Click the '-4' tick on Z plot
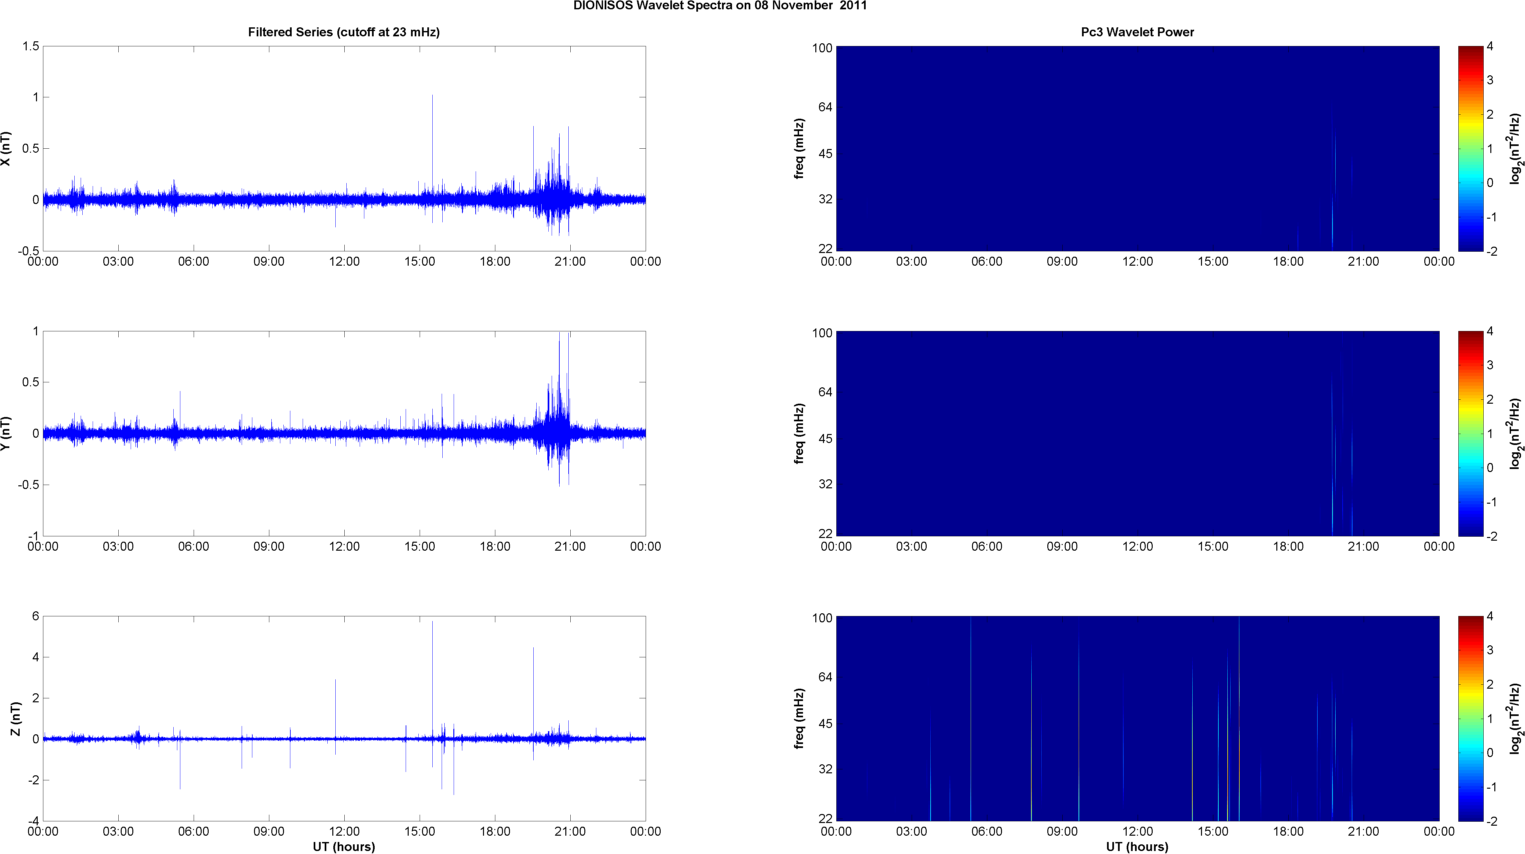 33,821
